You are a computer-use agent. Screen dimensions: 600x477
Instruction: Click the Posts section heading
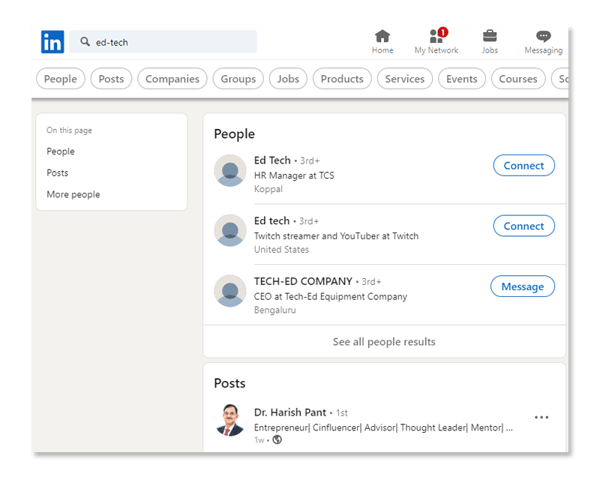230,383
